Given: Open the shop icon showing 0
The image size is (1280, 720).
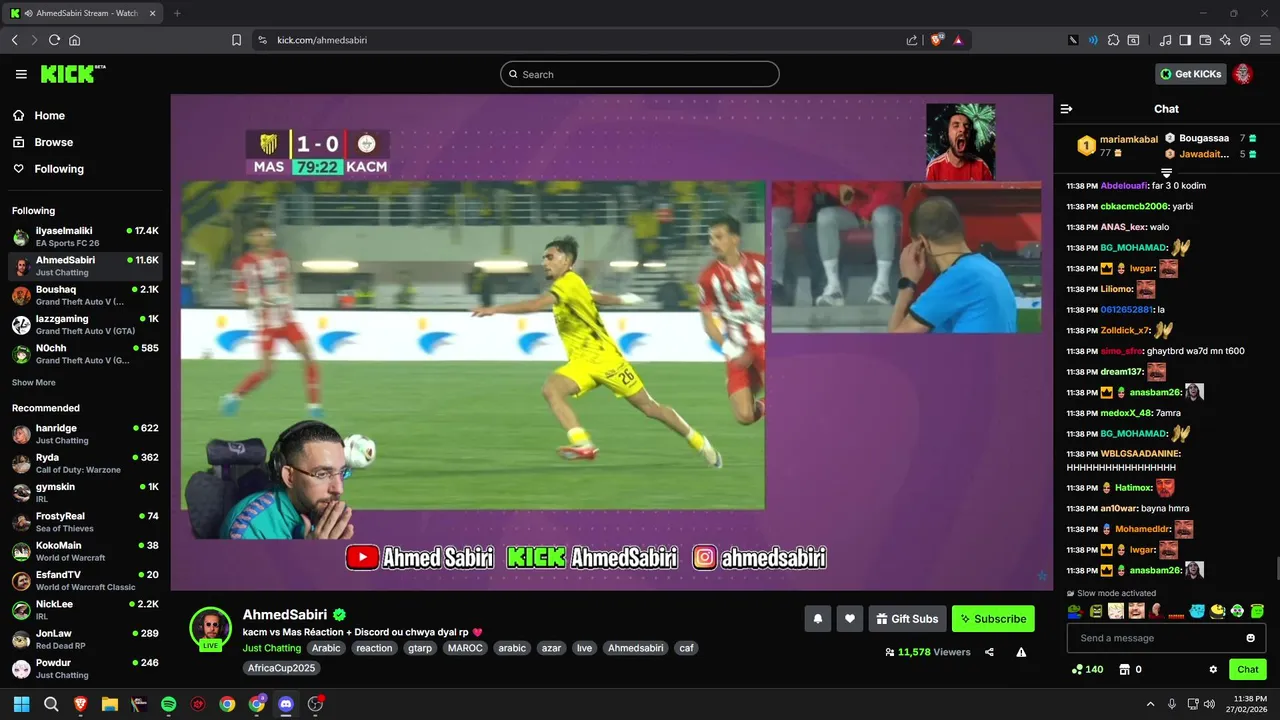Looking at the screenshot, I should pos(1130,670).
